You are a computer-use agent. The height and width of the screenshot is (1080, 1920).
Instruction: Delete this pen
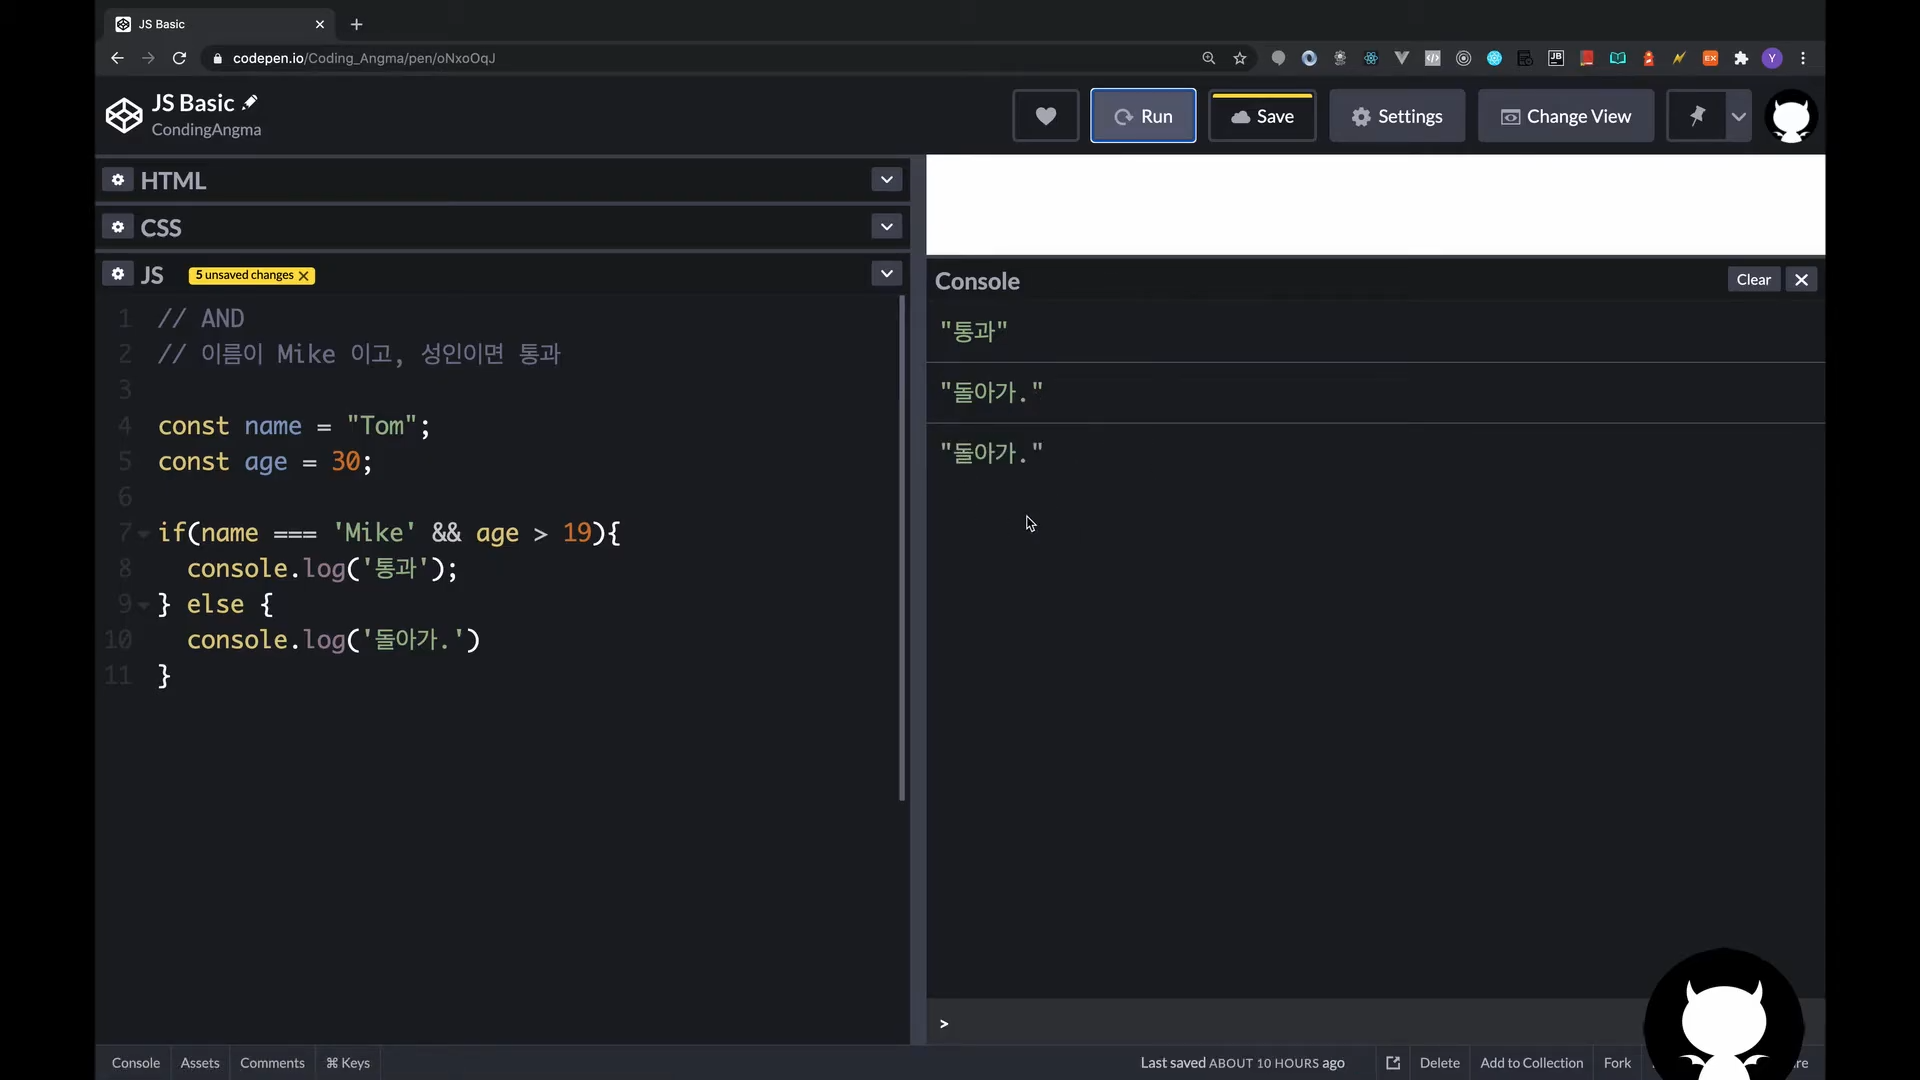(x=1439, y=1063)
